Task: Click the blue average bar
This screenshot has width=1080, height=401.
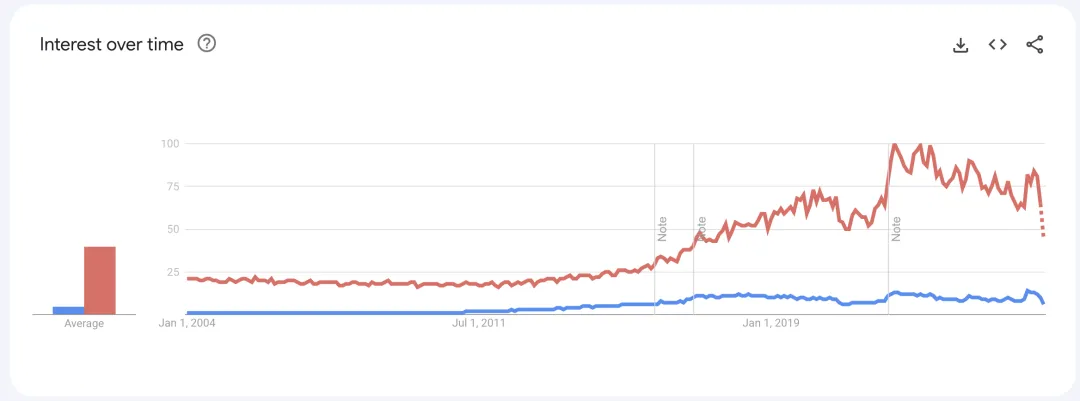Action: [68, 310]
